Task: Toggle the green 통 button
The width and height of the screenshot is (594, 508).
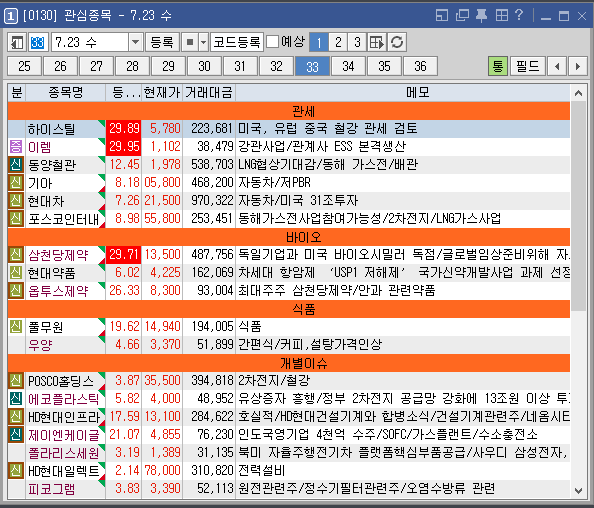Action: point(498,66)
